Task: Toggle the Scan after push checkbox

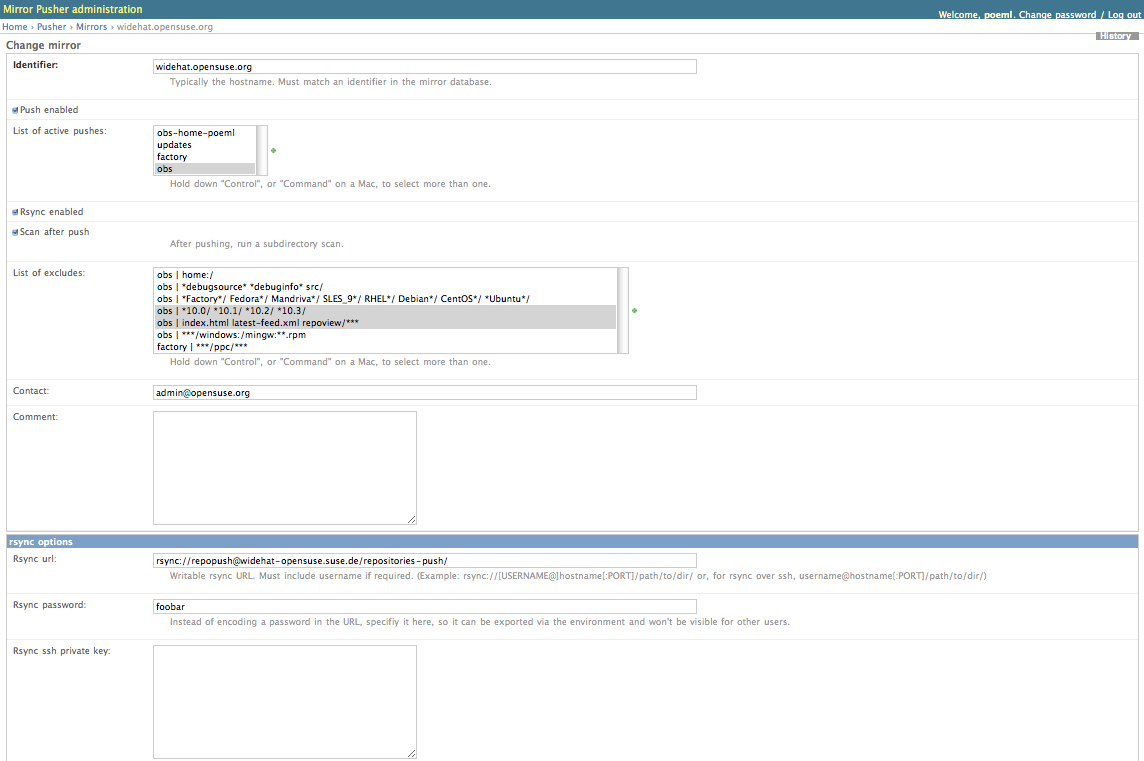Action: tap(15, 232)
